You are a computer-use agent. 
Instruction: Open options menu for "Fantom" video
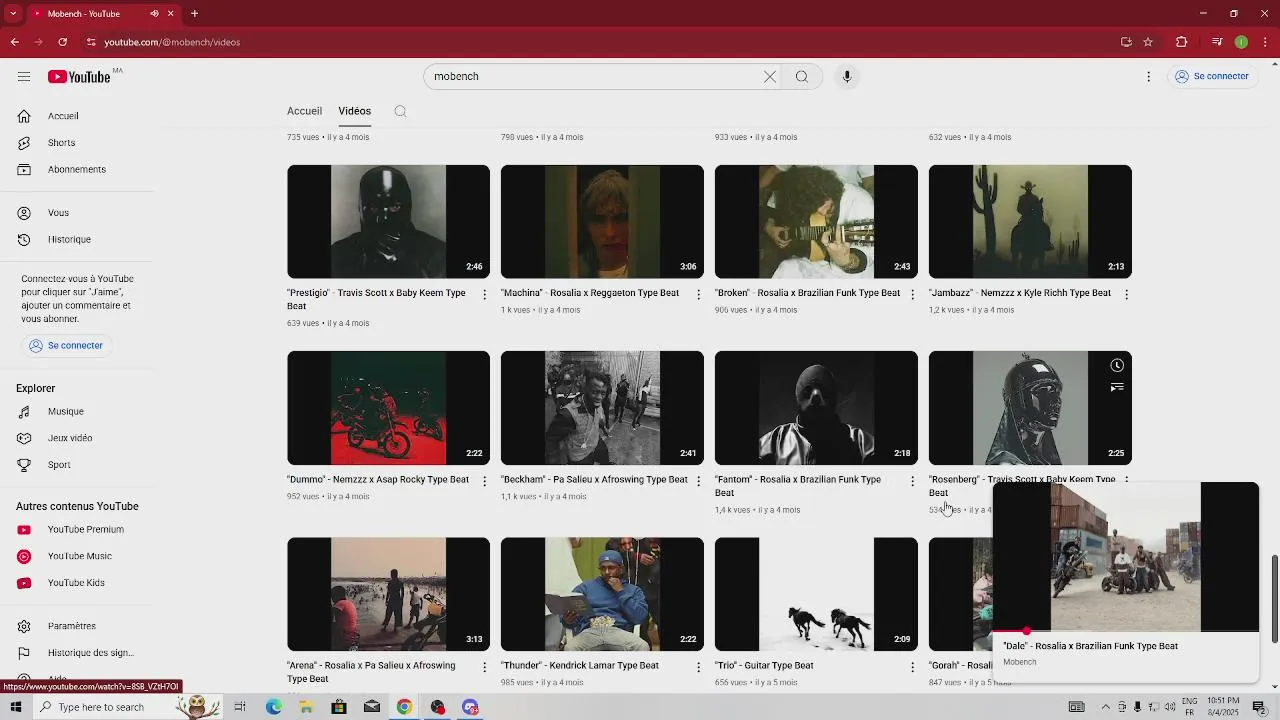pyautogui.click(x=912, y=481)
